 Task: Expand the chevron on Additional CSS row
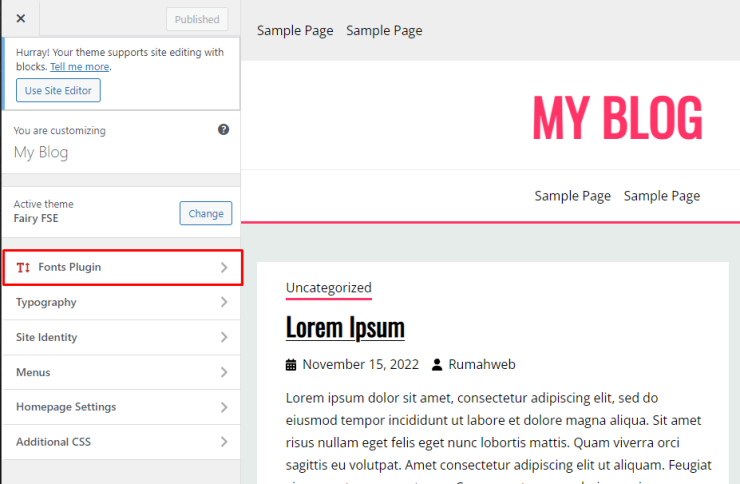(x=224, y=442)
